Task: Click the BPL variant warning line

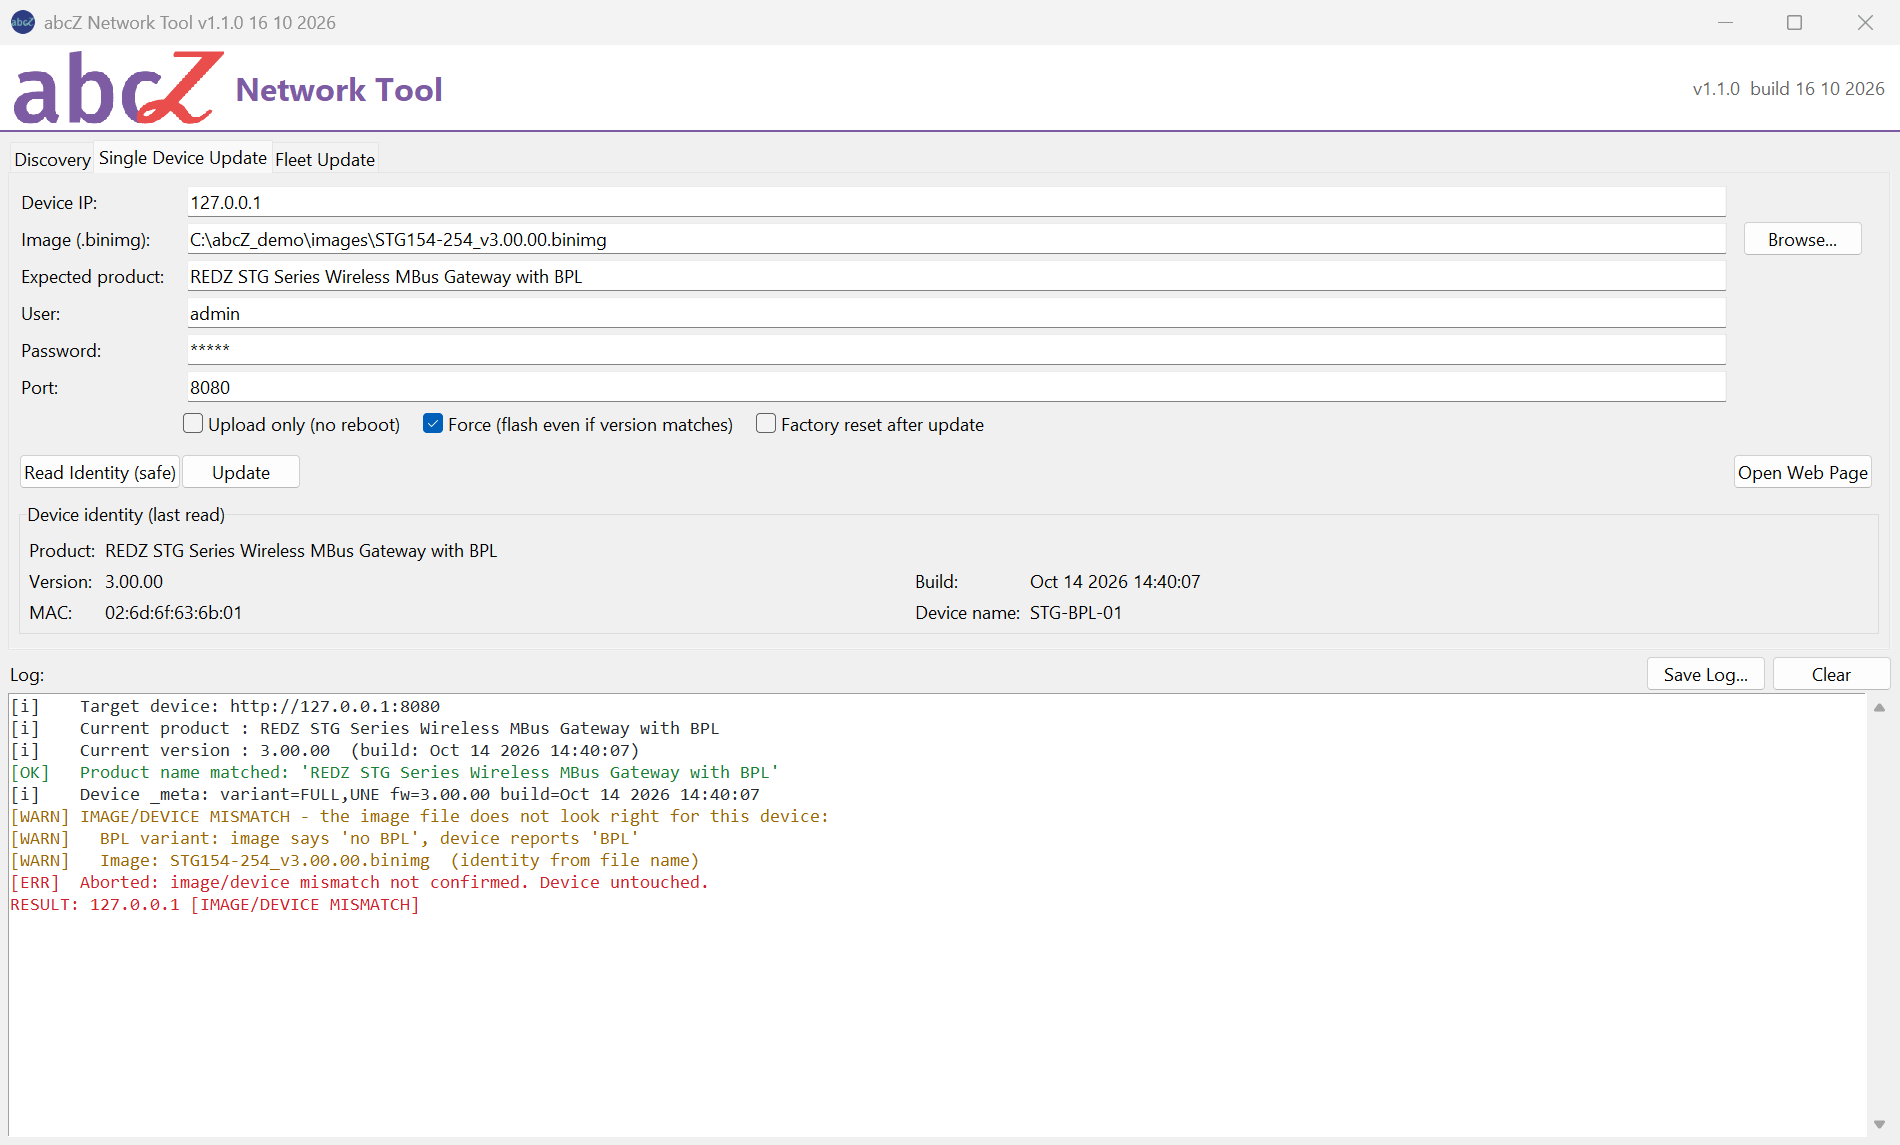Action: pos(325,838)
